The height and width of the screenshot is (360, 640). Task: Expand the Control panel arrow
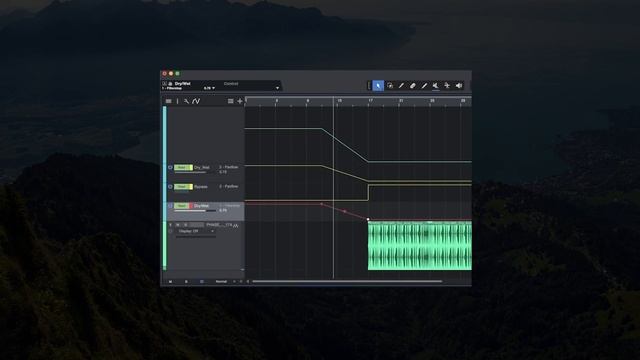coord(277,88)
